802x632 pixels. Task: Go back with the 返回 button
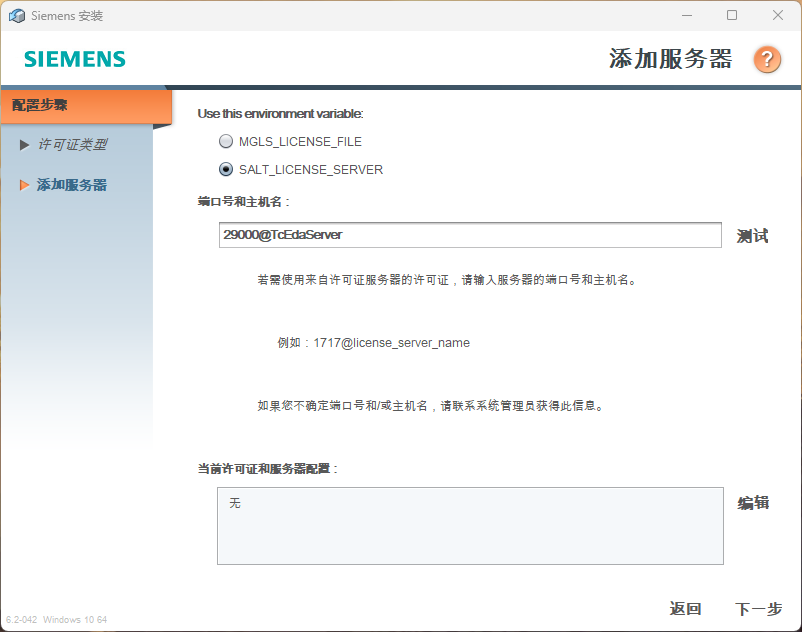685,609
